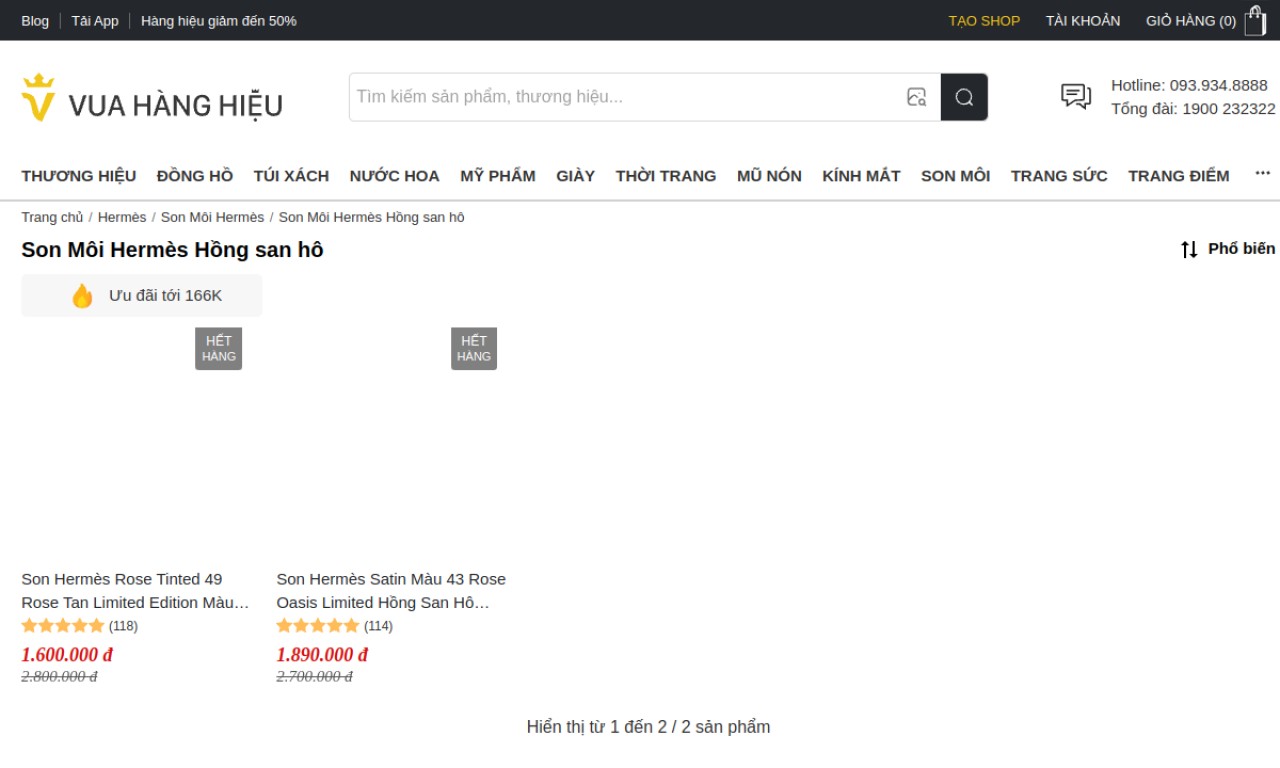Image resolution: width=1280 pixels, height=768 pixels.
Task: Click the flame icon in the promotion badge
Action: [82, 296]
